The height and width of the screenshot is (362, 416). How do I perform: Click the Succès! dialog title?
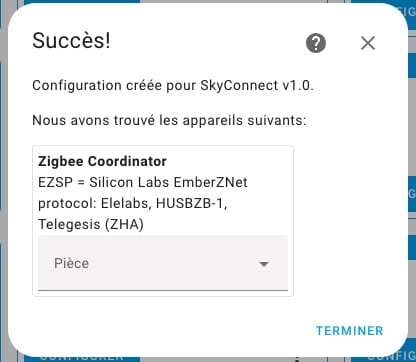coord(71,40)
